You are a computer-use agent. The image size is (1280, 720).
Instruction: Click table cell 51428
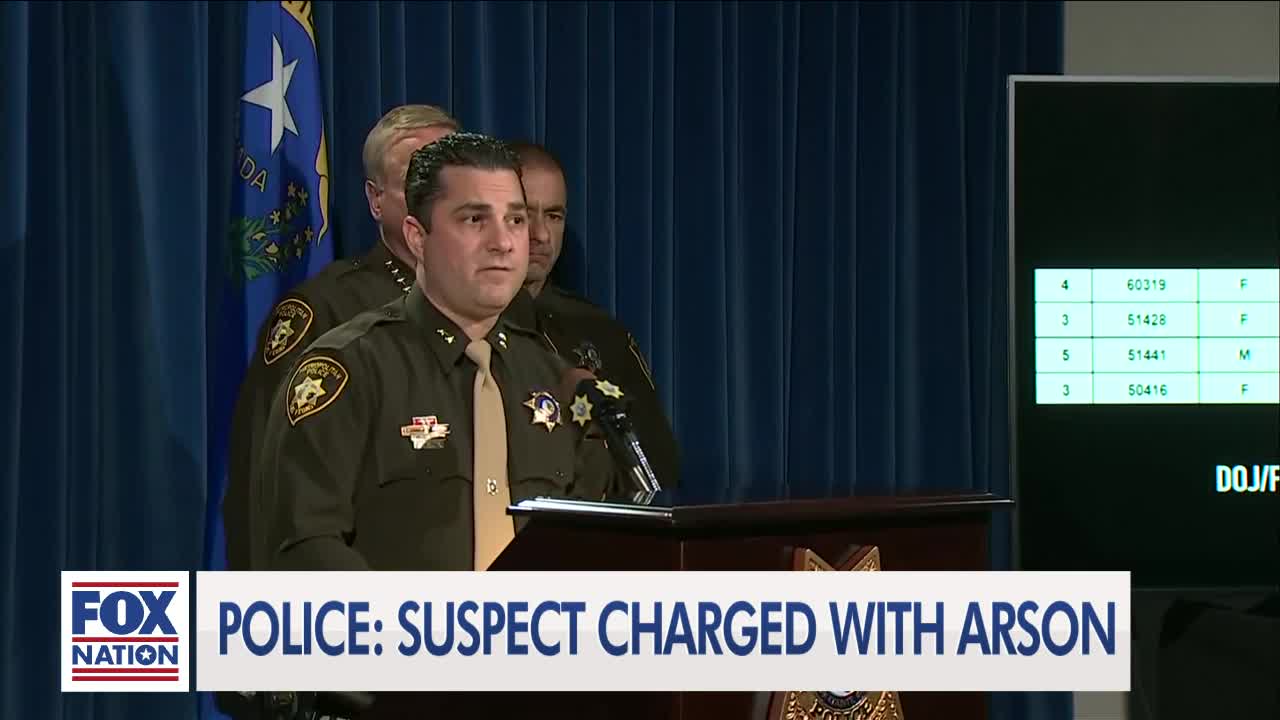[1145, 320]
